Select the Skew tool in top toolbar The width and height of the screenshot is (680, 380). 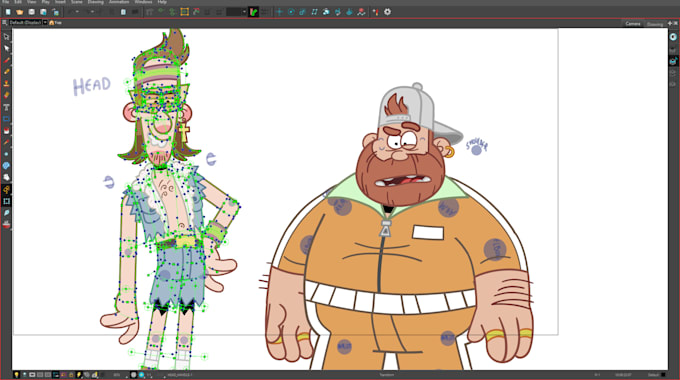(x=314, y=12)
